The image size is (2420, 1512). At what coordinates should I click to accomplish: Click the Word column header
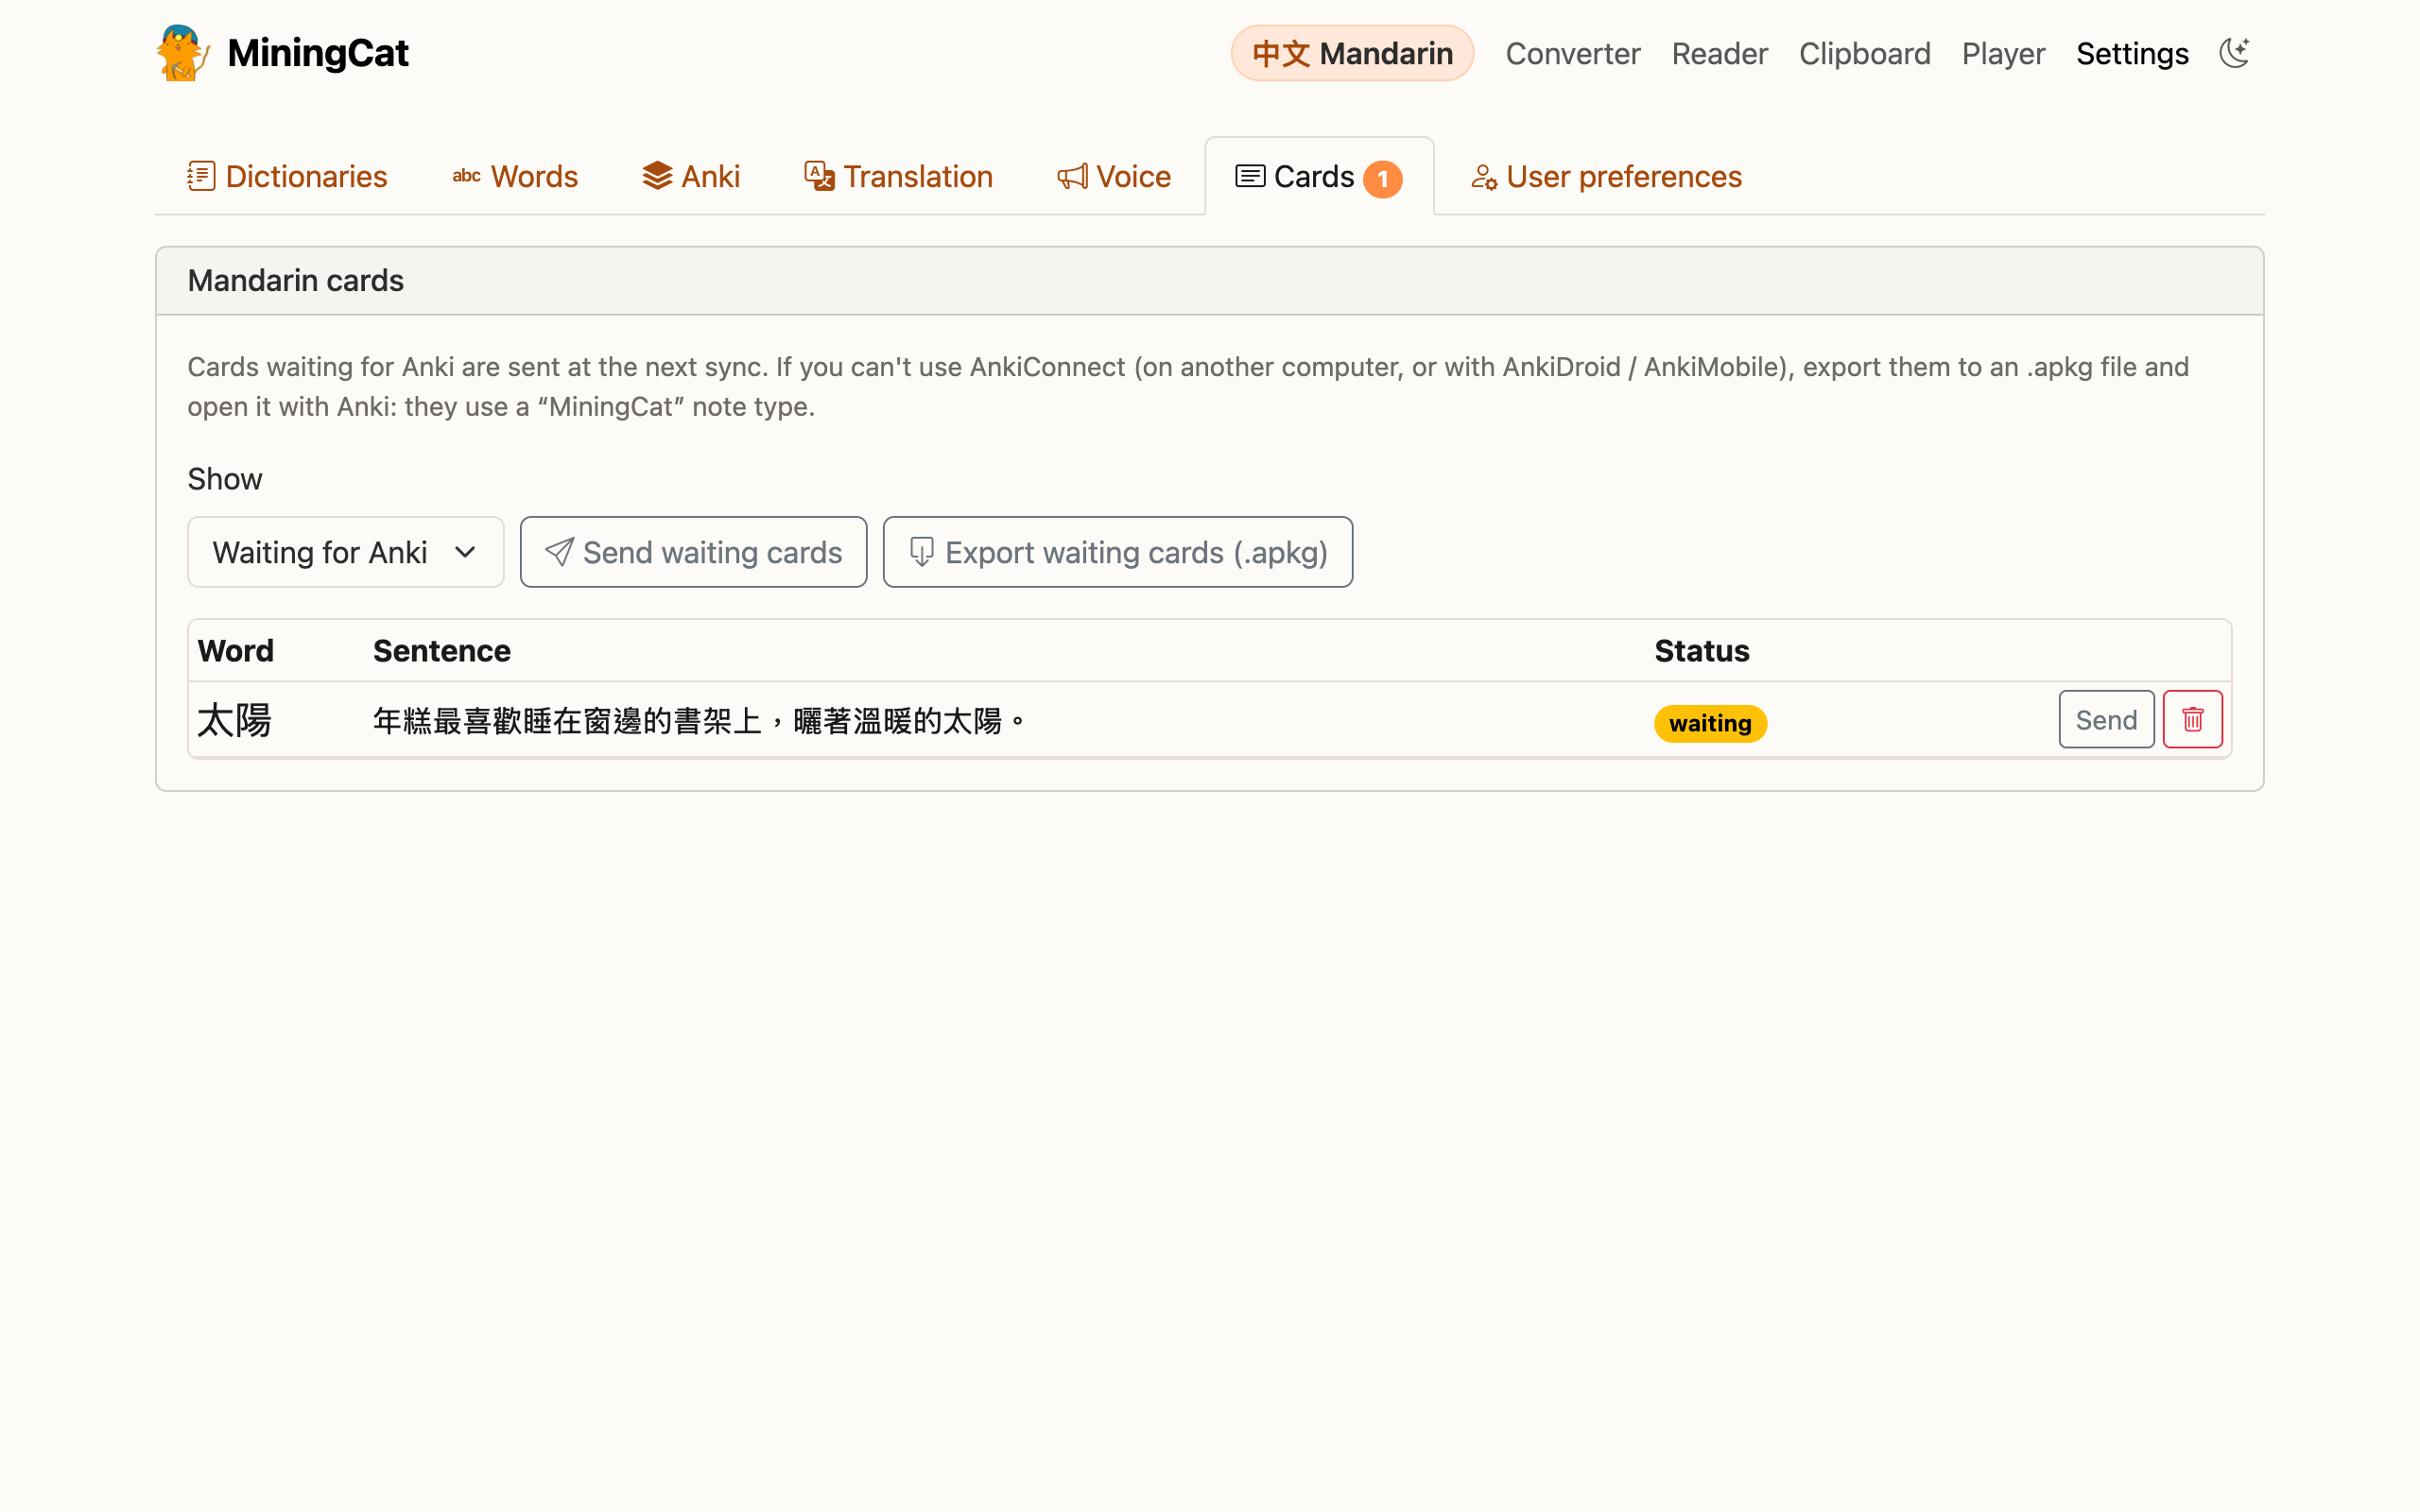pos(236,651)
